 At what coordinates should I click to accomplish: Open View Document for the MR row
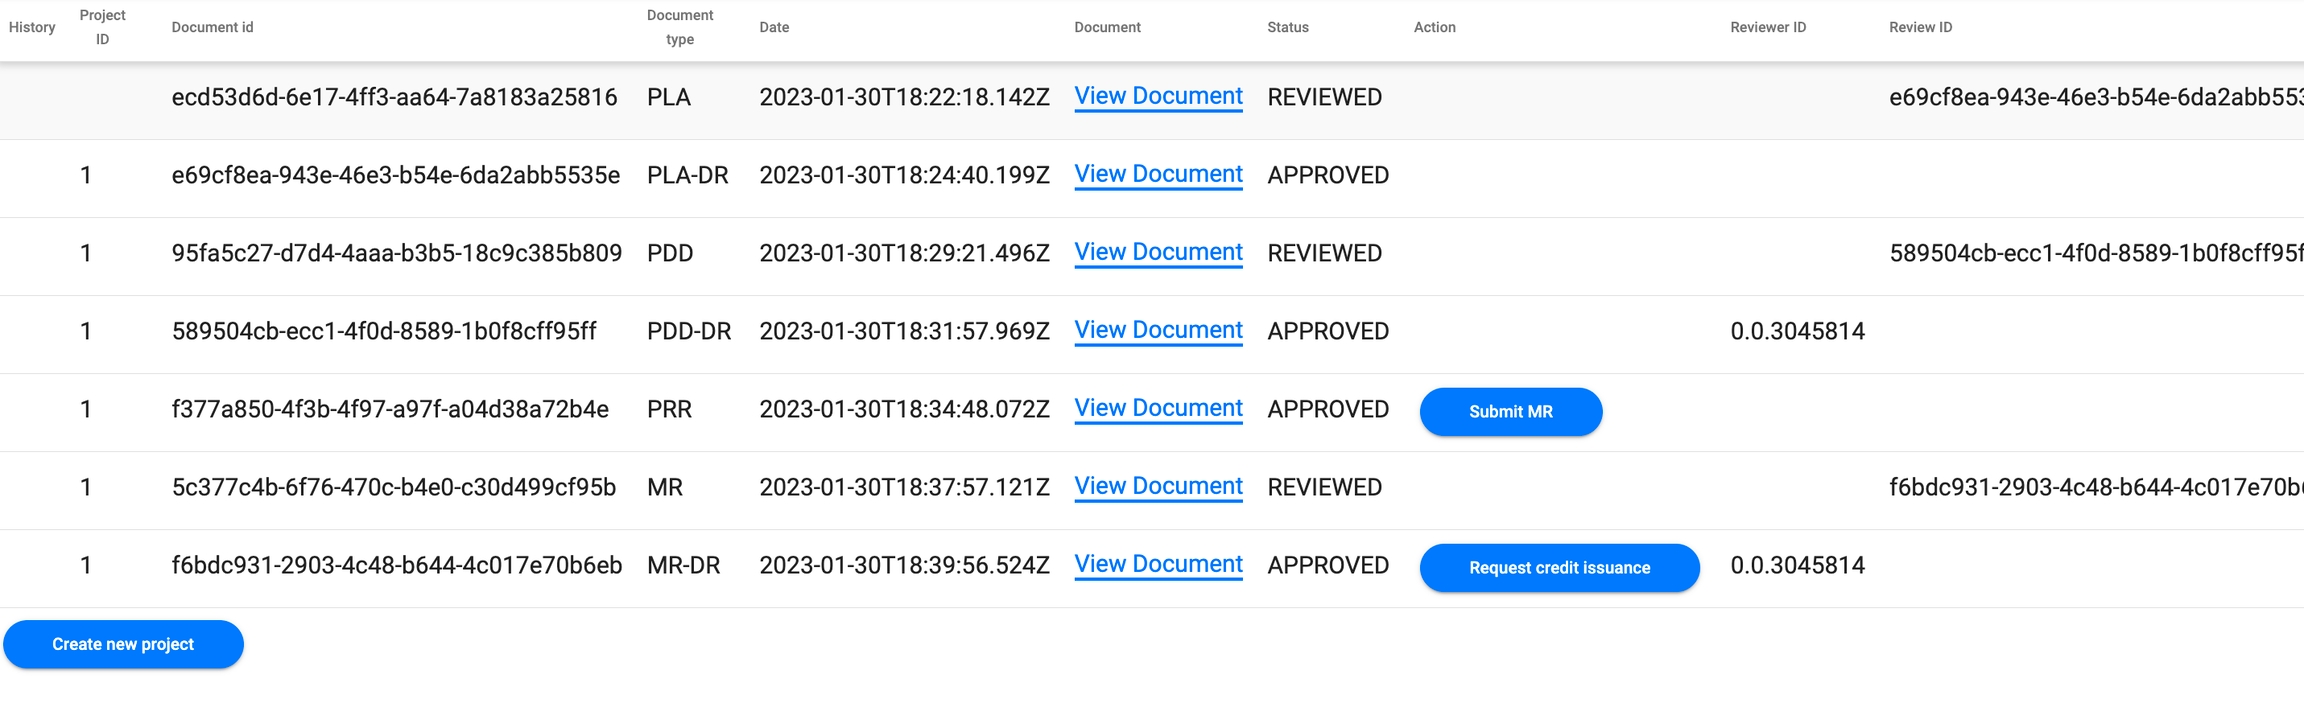tap(1158, 486)
